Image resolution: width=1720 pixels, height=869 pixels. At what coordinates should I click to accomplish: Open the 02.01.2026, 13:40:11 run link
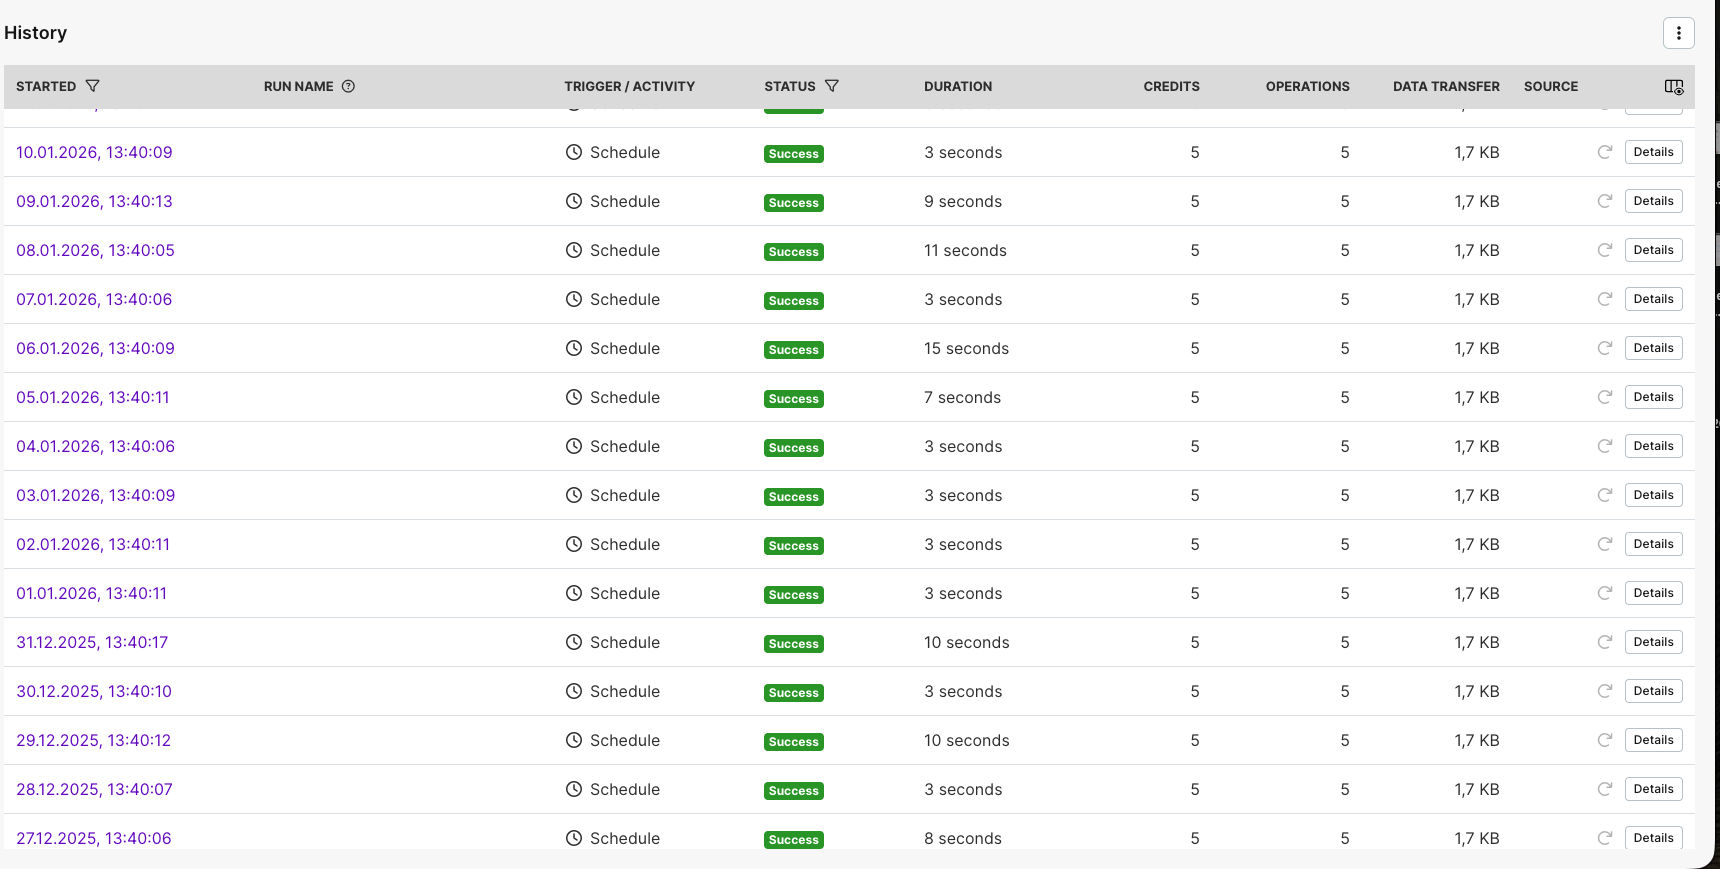coord(93,544)
